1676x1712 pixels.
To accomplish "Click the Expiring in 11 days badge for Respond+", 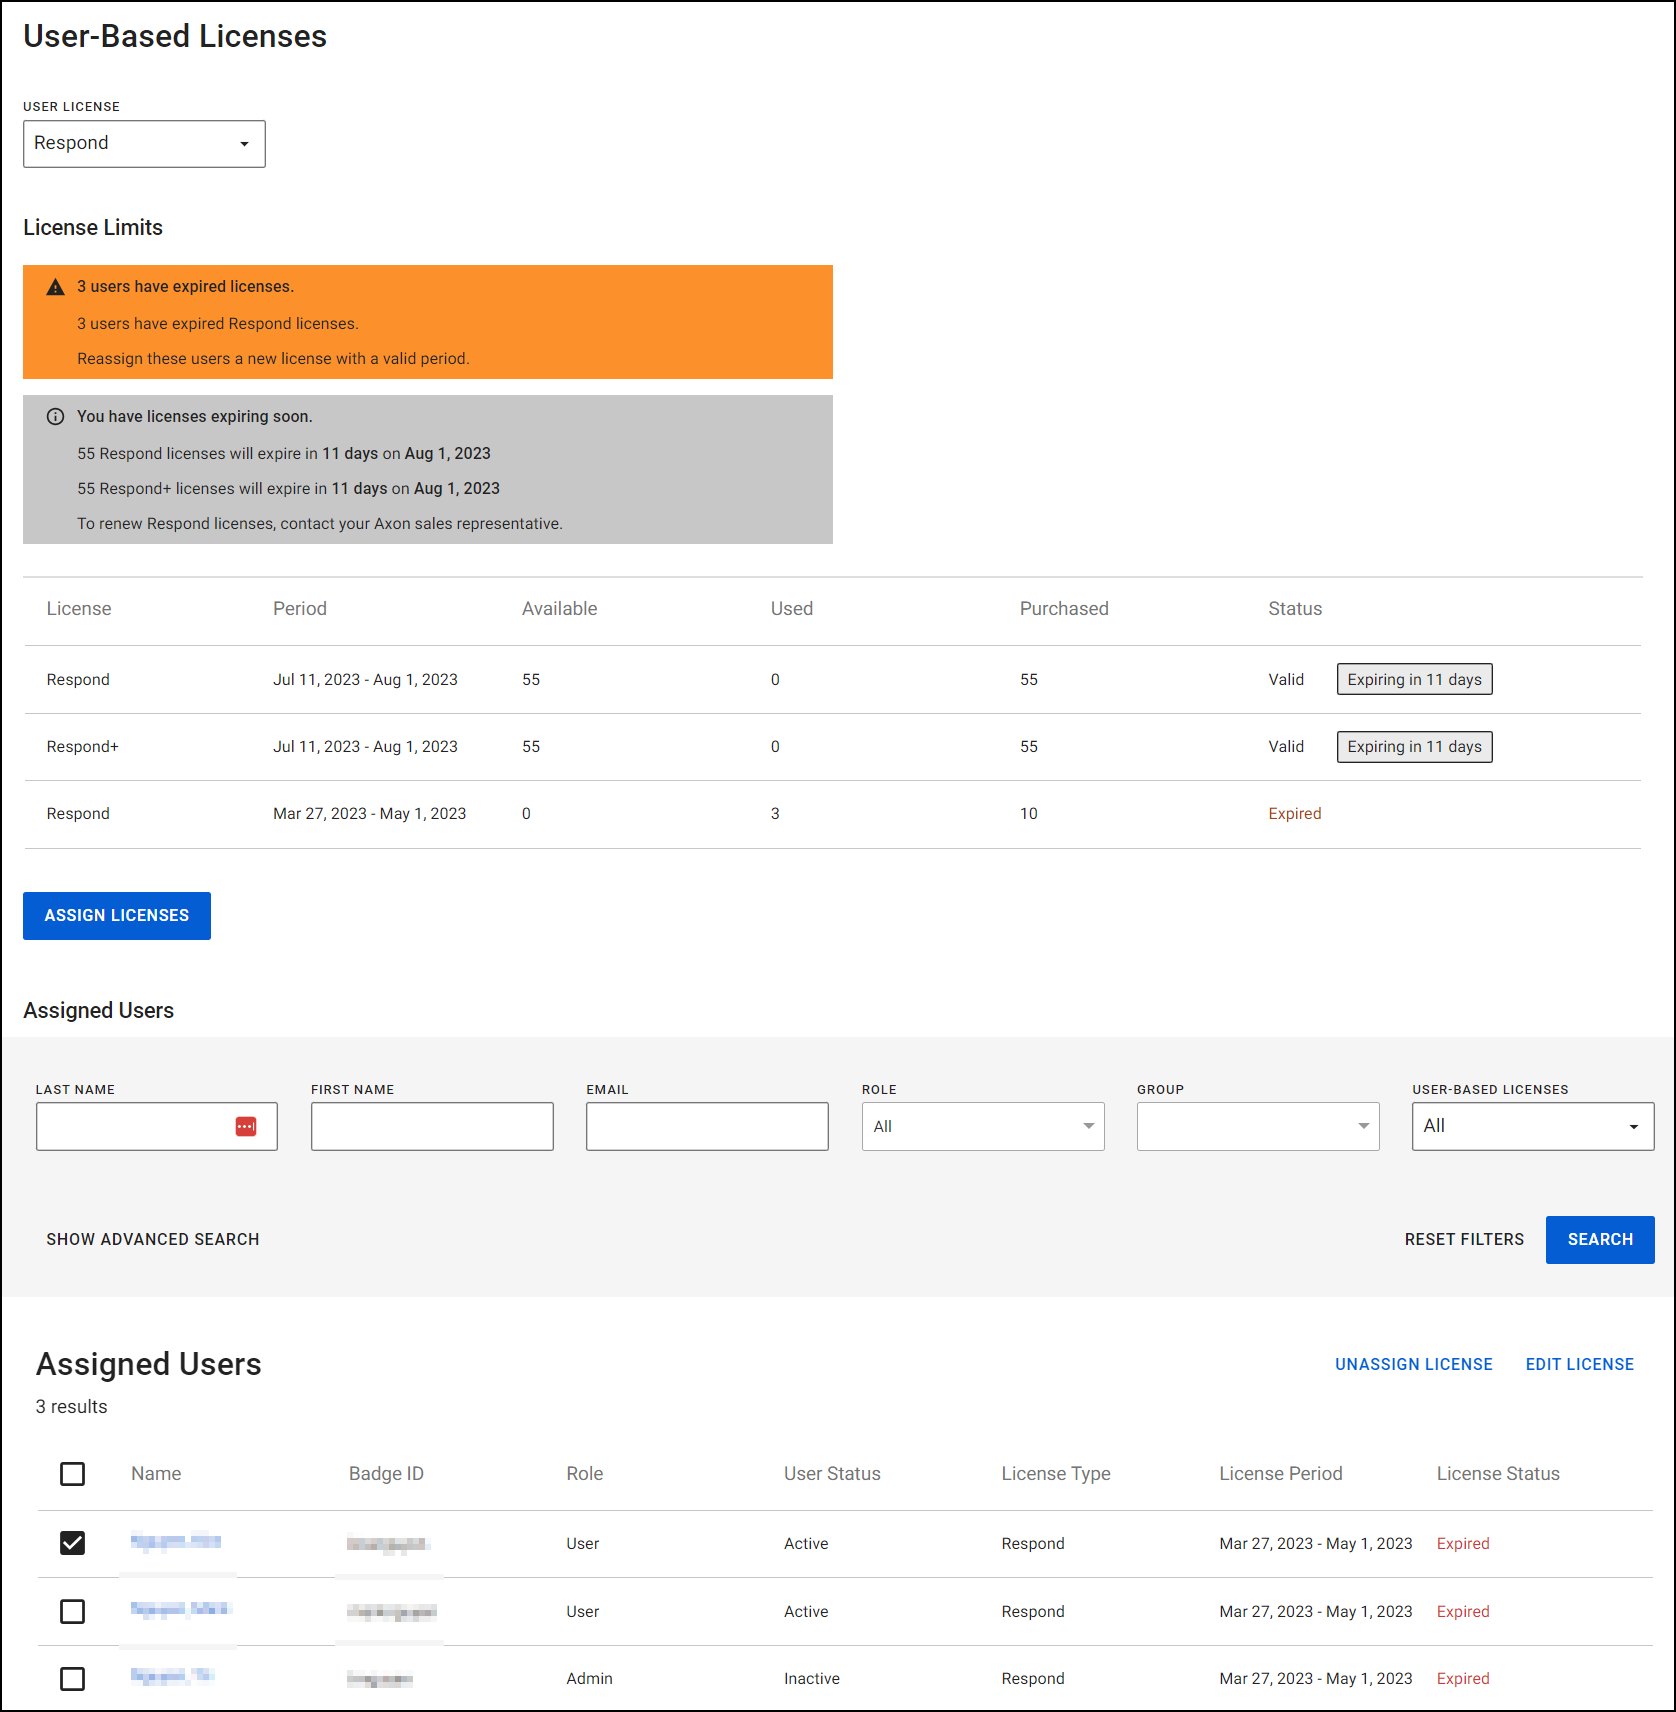I will [1414, 747].
